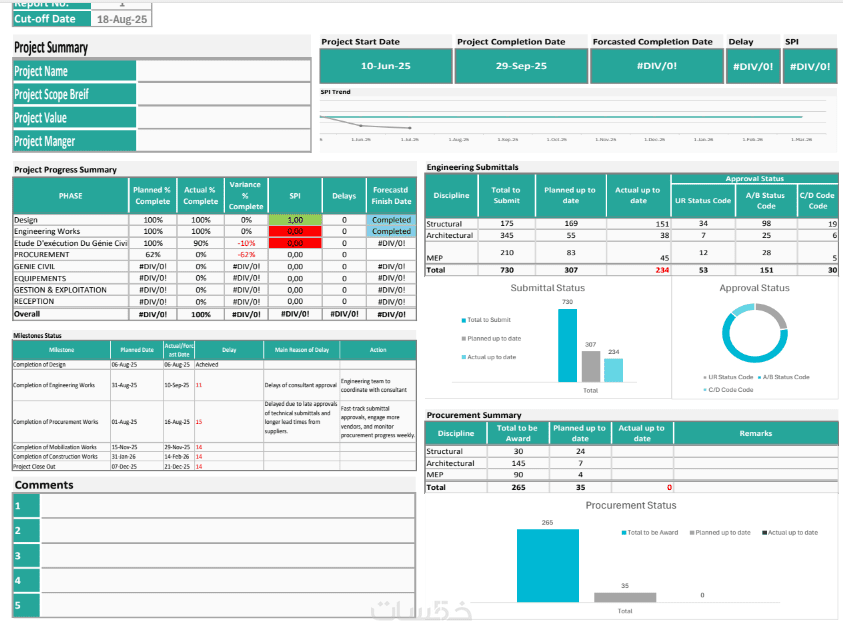Click comment line 3 field
Screen dimensions: 843x634
227,555
